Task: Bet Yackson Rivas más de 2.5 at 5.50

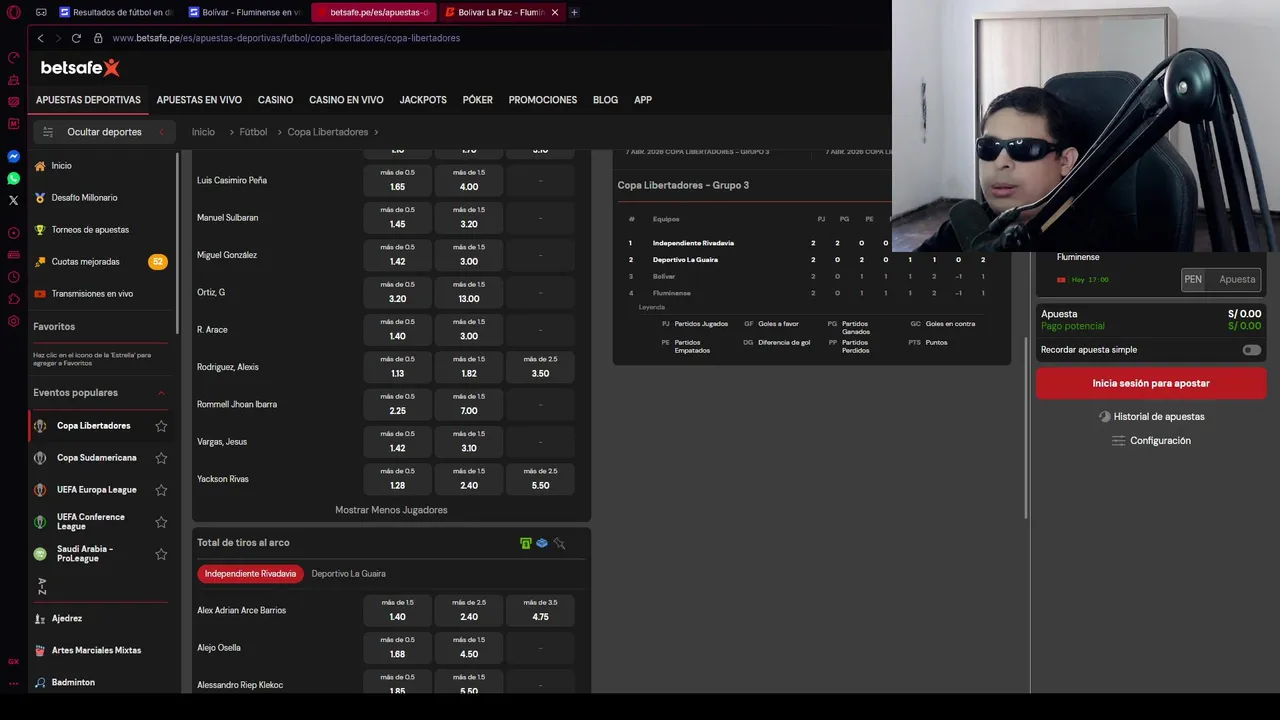Action: point(540,479)
